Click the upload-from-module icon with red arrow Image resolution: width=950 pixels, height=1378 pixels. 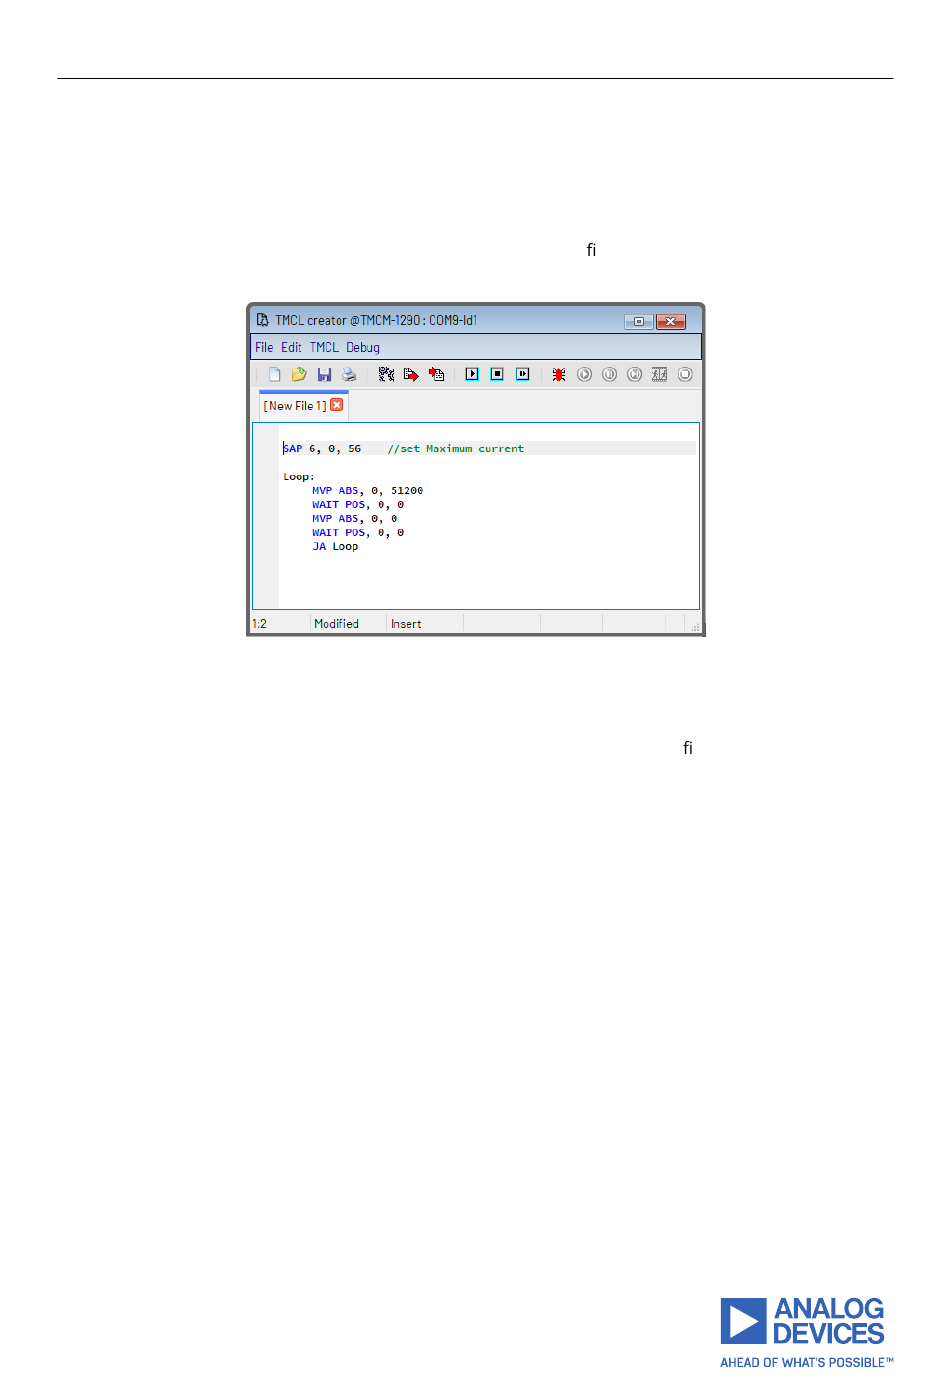pyautogui.click(x=436, y=374)
